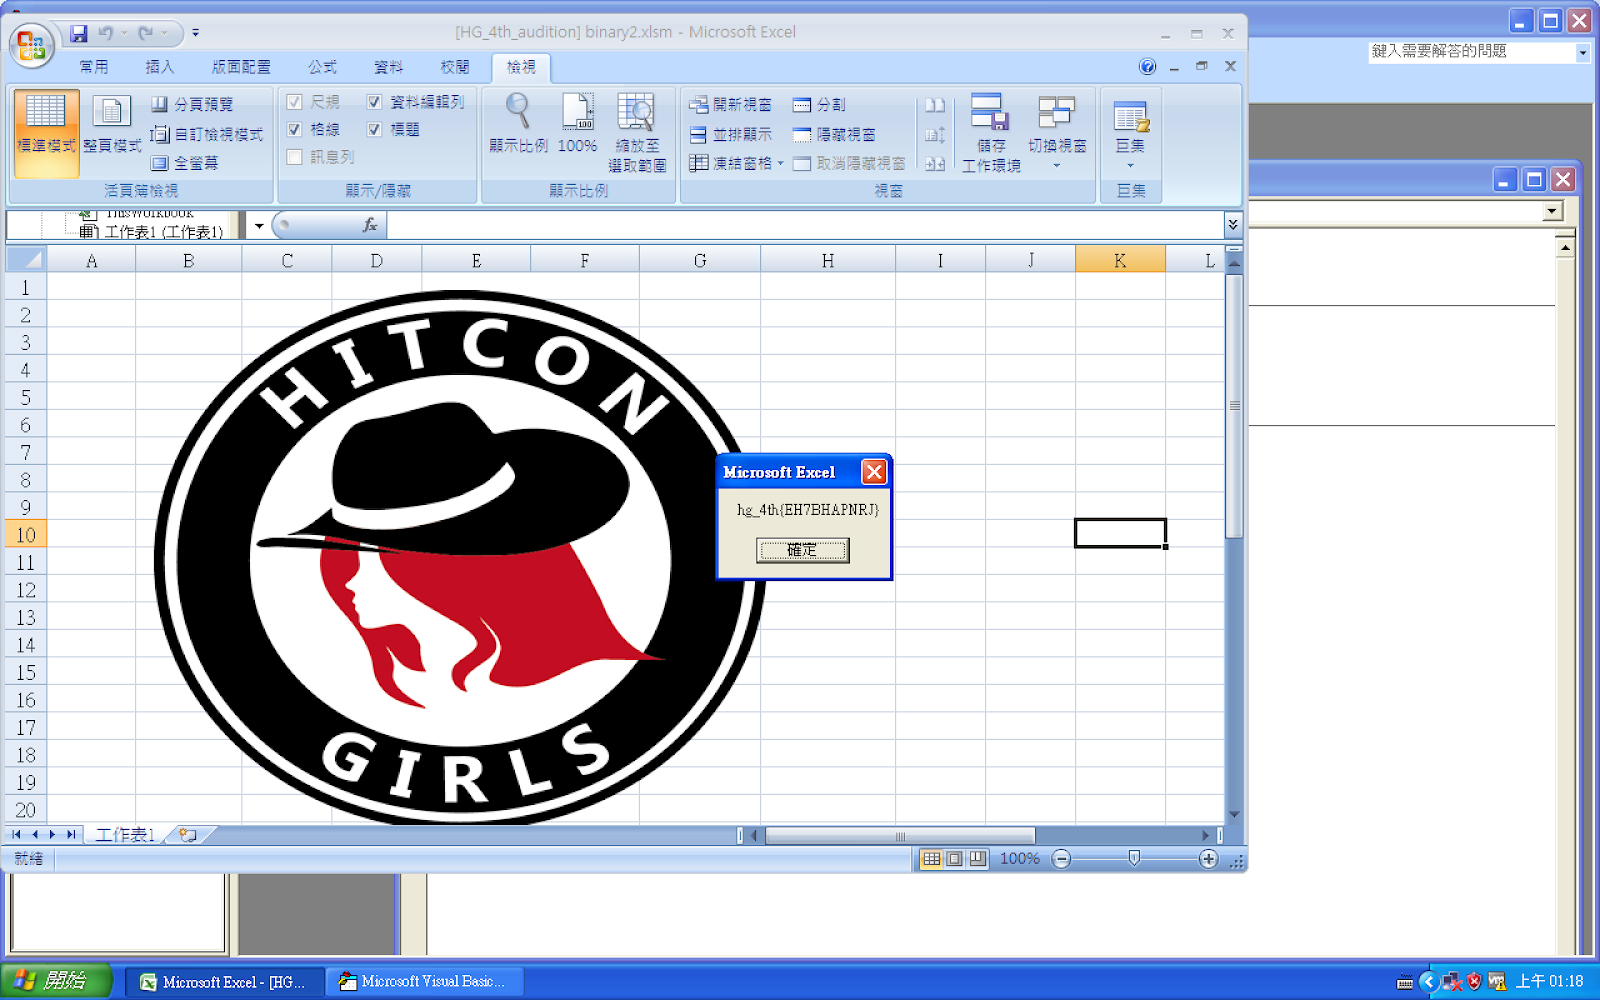Open 切換視窗 switch windows dropdown
This screenshot has height=1000, width=1600.
(1057, 133)
